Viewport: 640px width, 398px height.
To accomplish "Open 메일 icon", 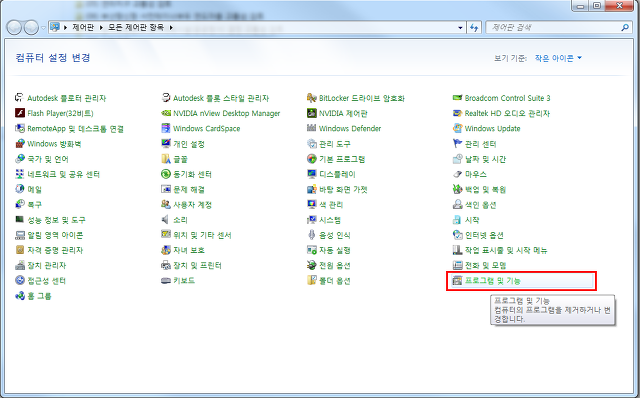I will [x=20, y=189].
